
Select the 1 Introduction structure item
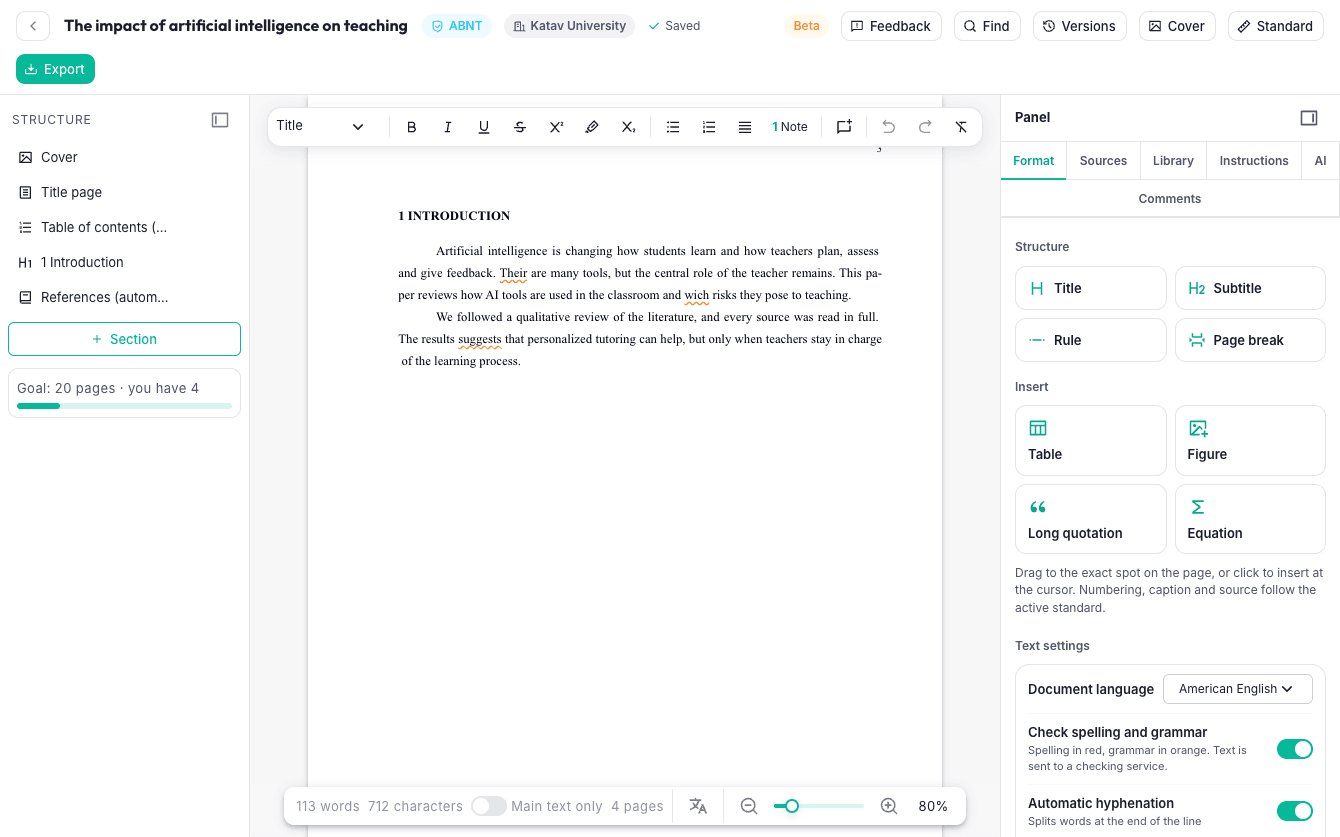click(124, 262)
